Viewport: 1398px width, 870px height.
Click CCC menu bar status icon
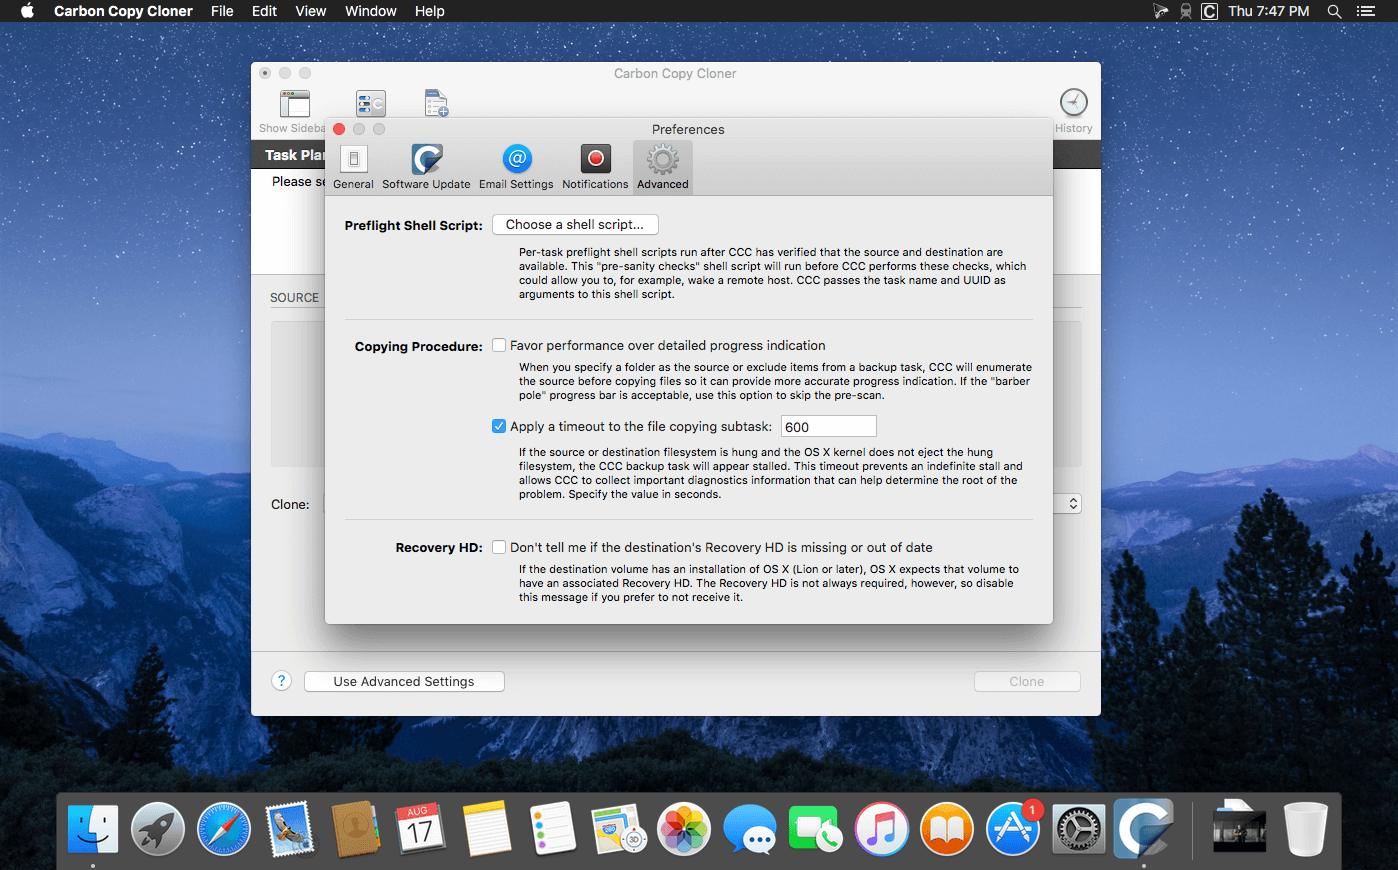pyautogui.click(x=1209, y=11)
